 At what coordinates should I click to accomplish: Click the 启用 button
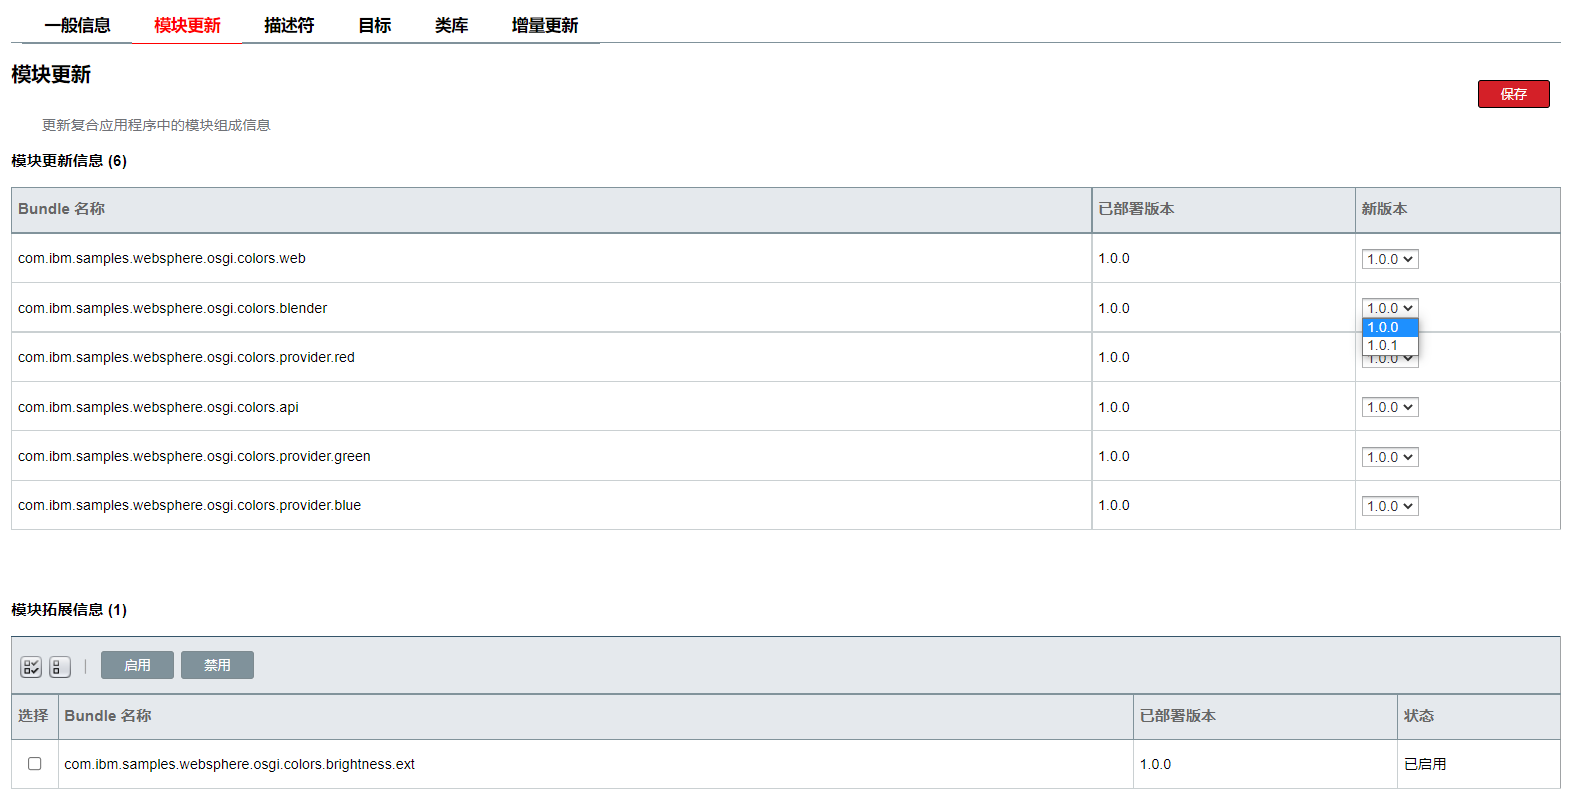point(137,665)
